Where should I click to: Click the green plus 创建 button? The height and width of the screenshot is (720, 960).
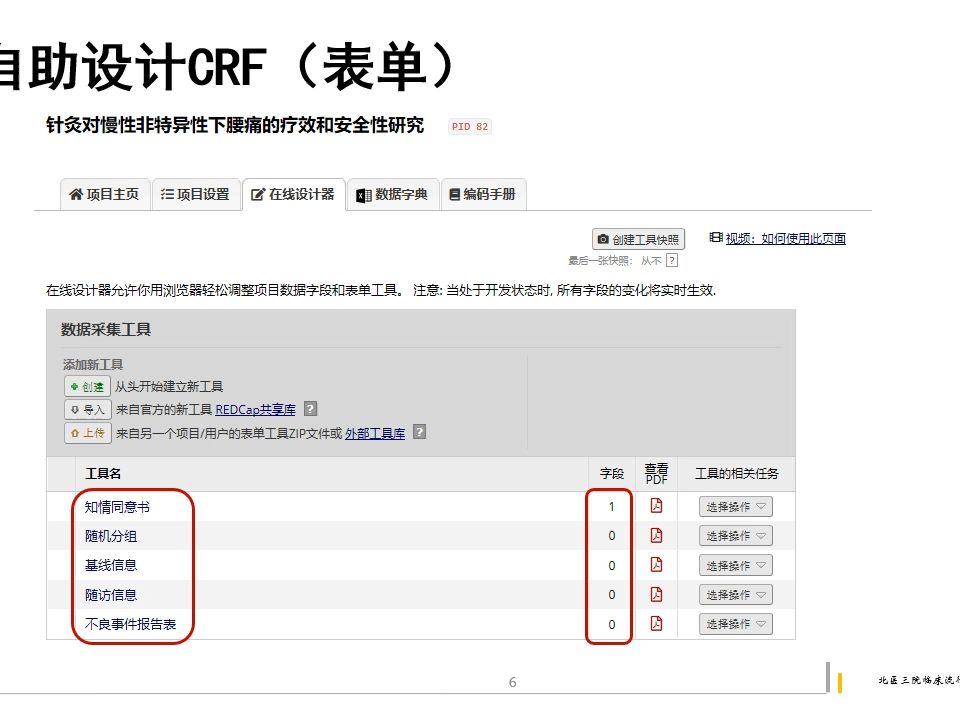(x=86, y=386)
